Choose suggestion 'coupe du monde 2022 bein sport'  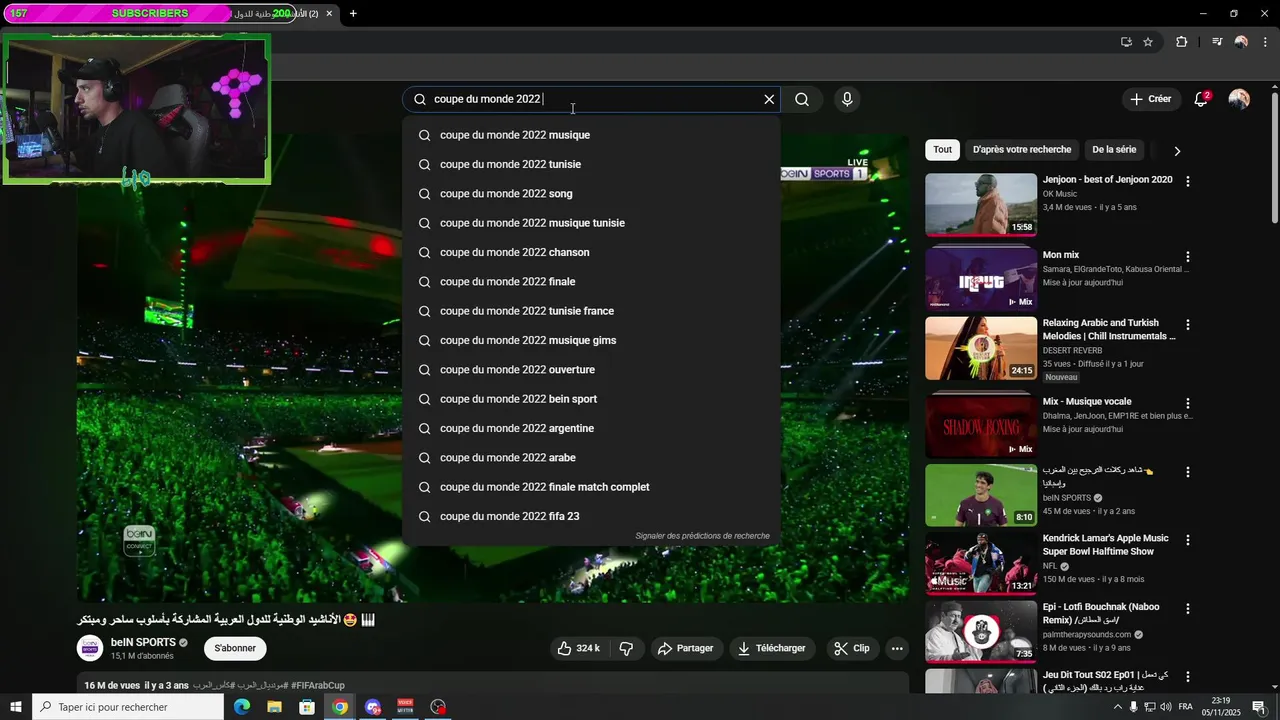coord(591,399)
